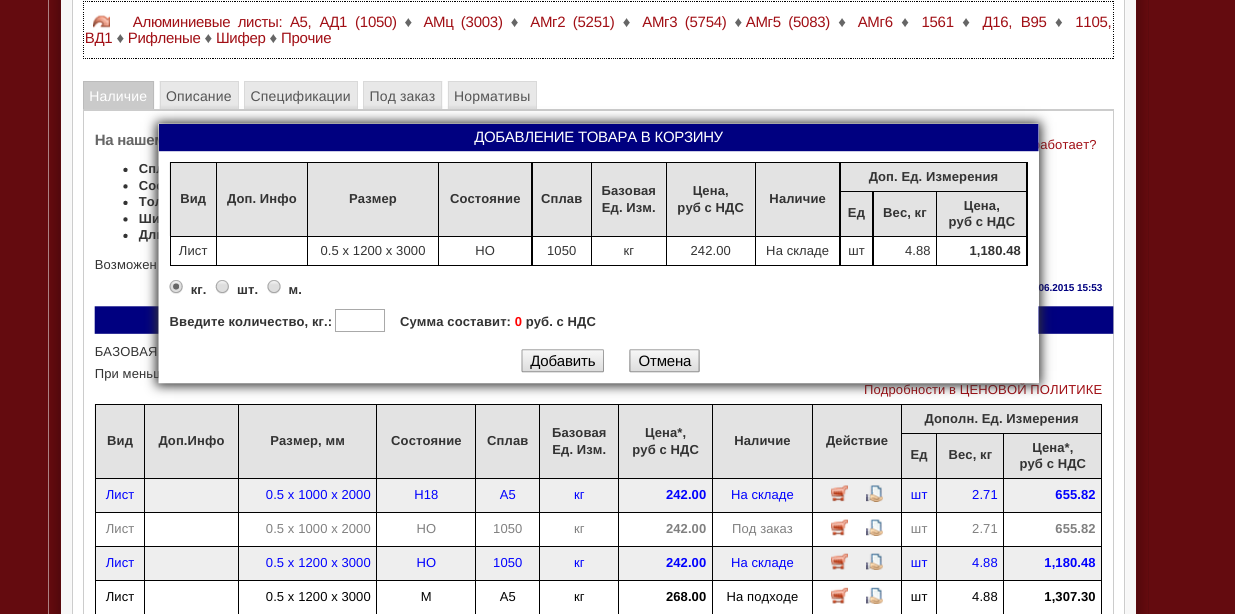The image size is (1235, 614).
Task: Click the Добавить button in the dialog
Action: pyautogui.click(x=562, y=361)
